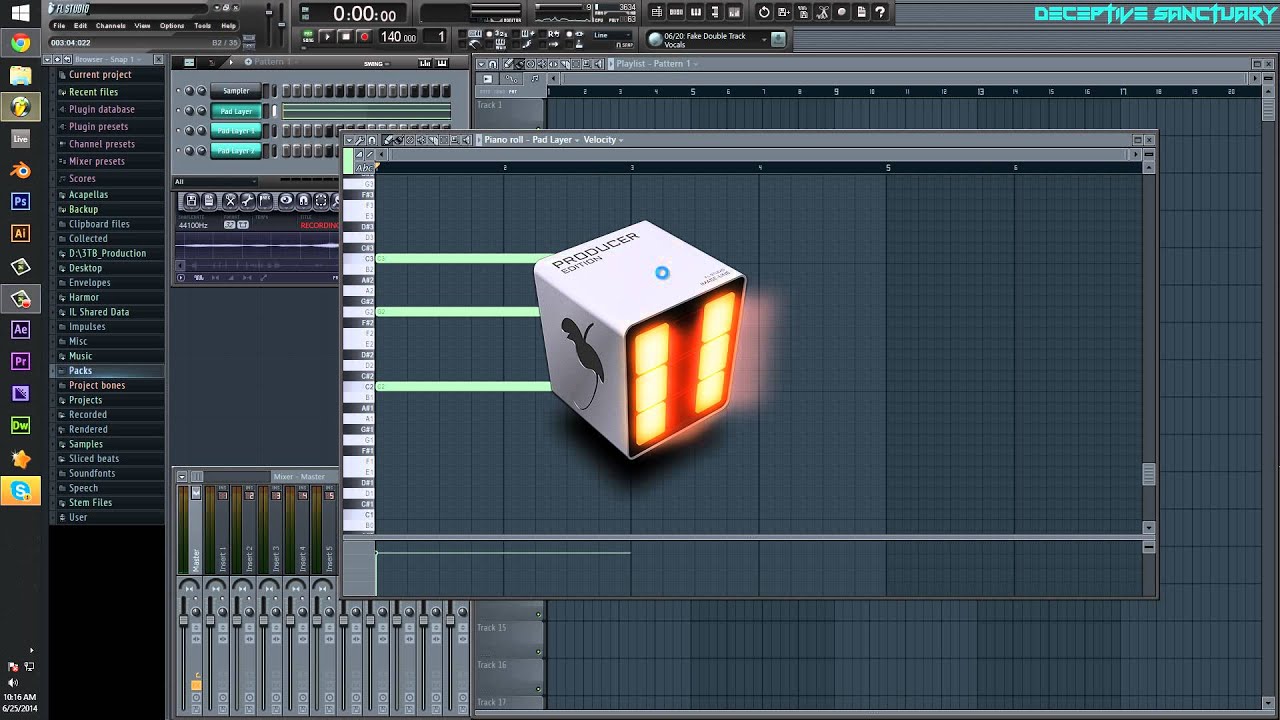Open the mixer view toolbar icon

734,12
